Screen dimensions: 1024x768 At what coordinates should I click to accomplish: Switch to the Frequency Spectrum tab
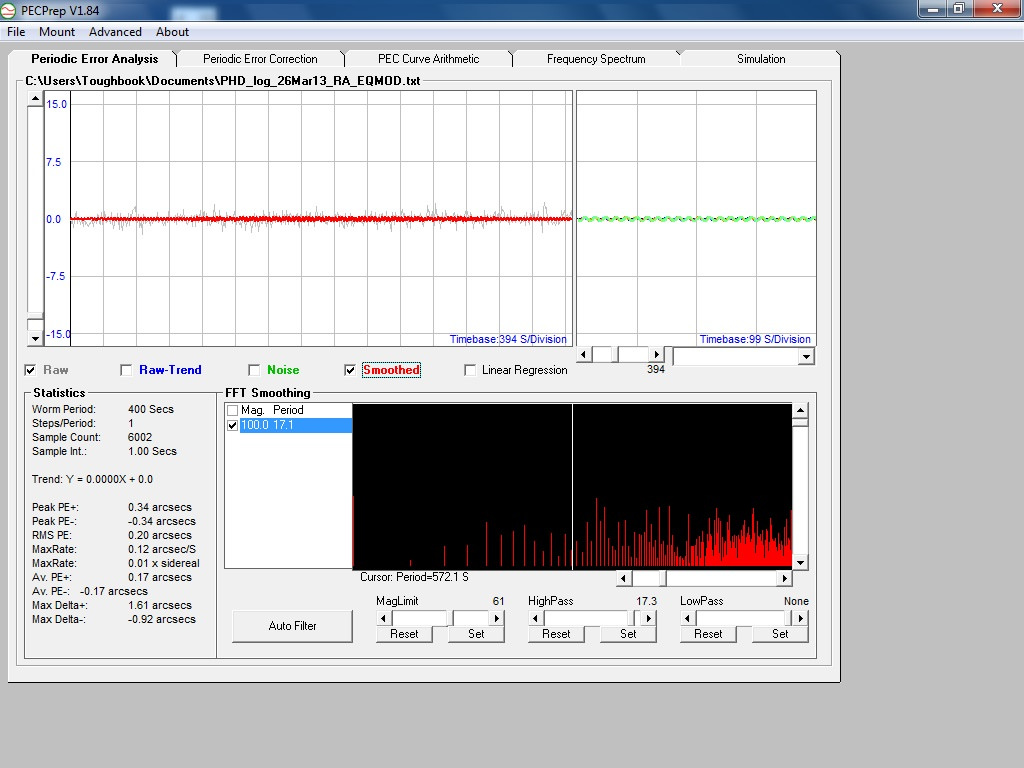(x=597, y=58)
